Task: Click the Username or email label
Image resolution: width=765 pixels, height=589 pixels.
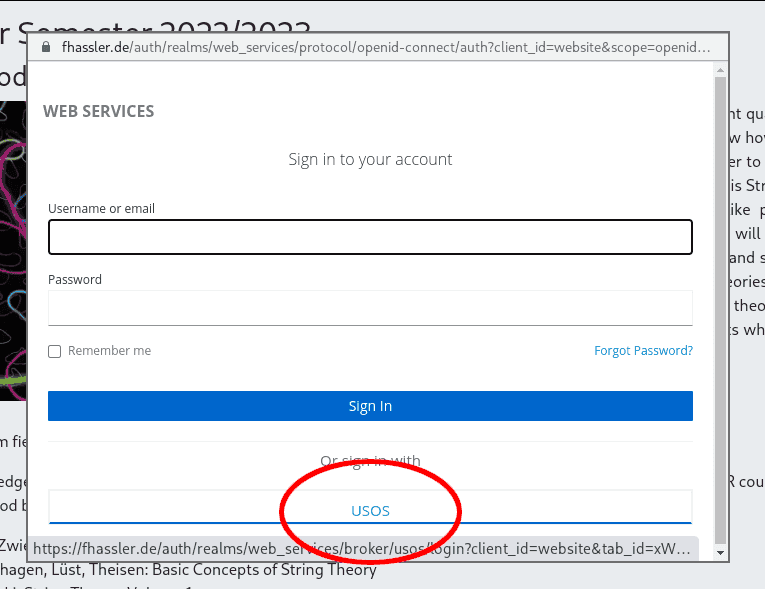Action: 101,208
